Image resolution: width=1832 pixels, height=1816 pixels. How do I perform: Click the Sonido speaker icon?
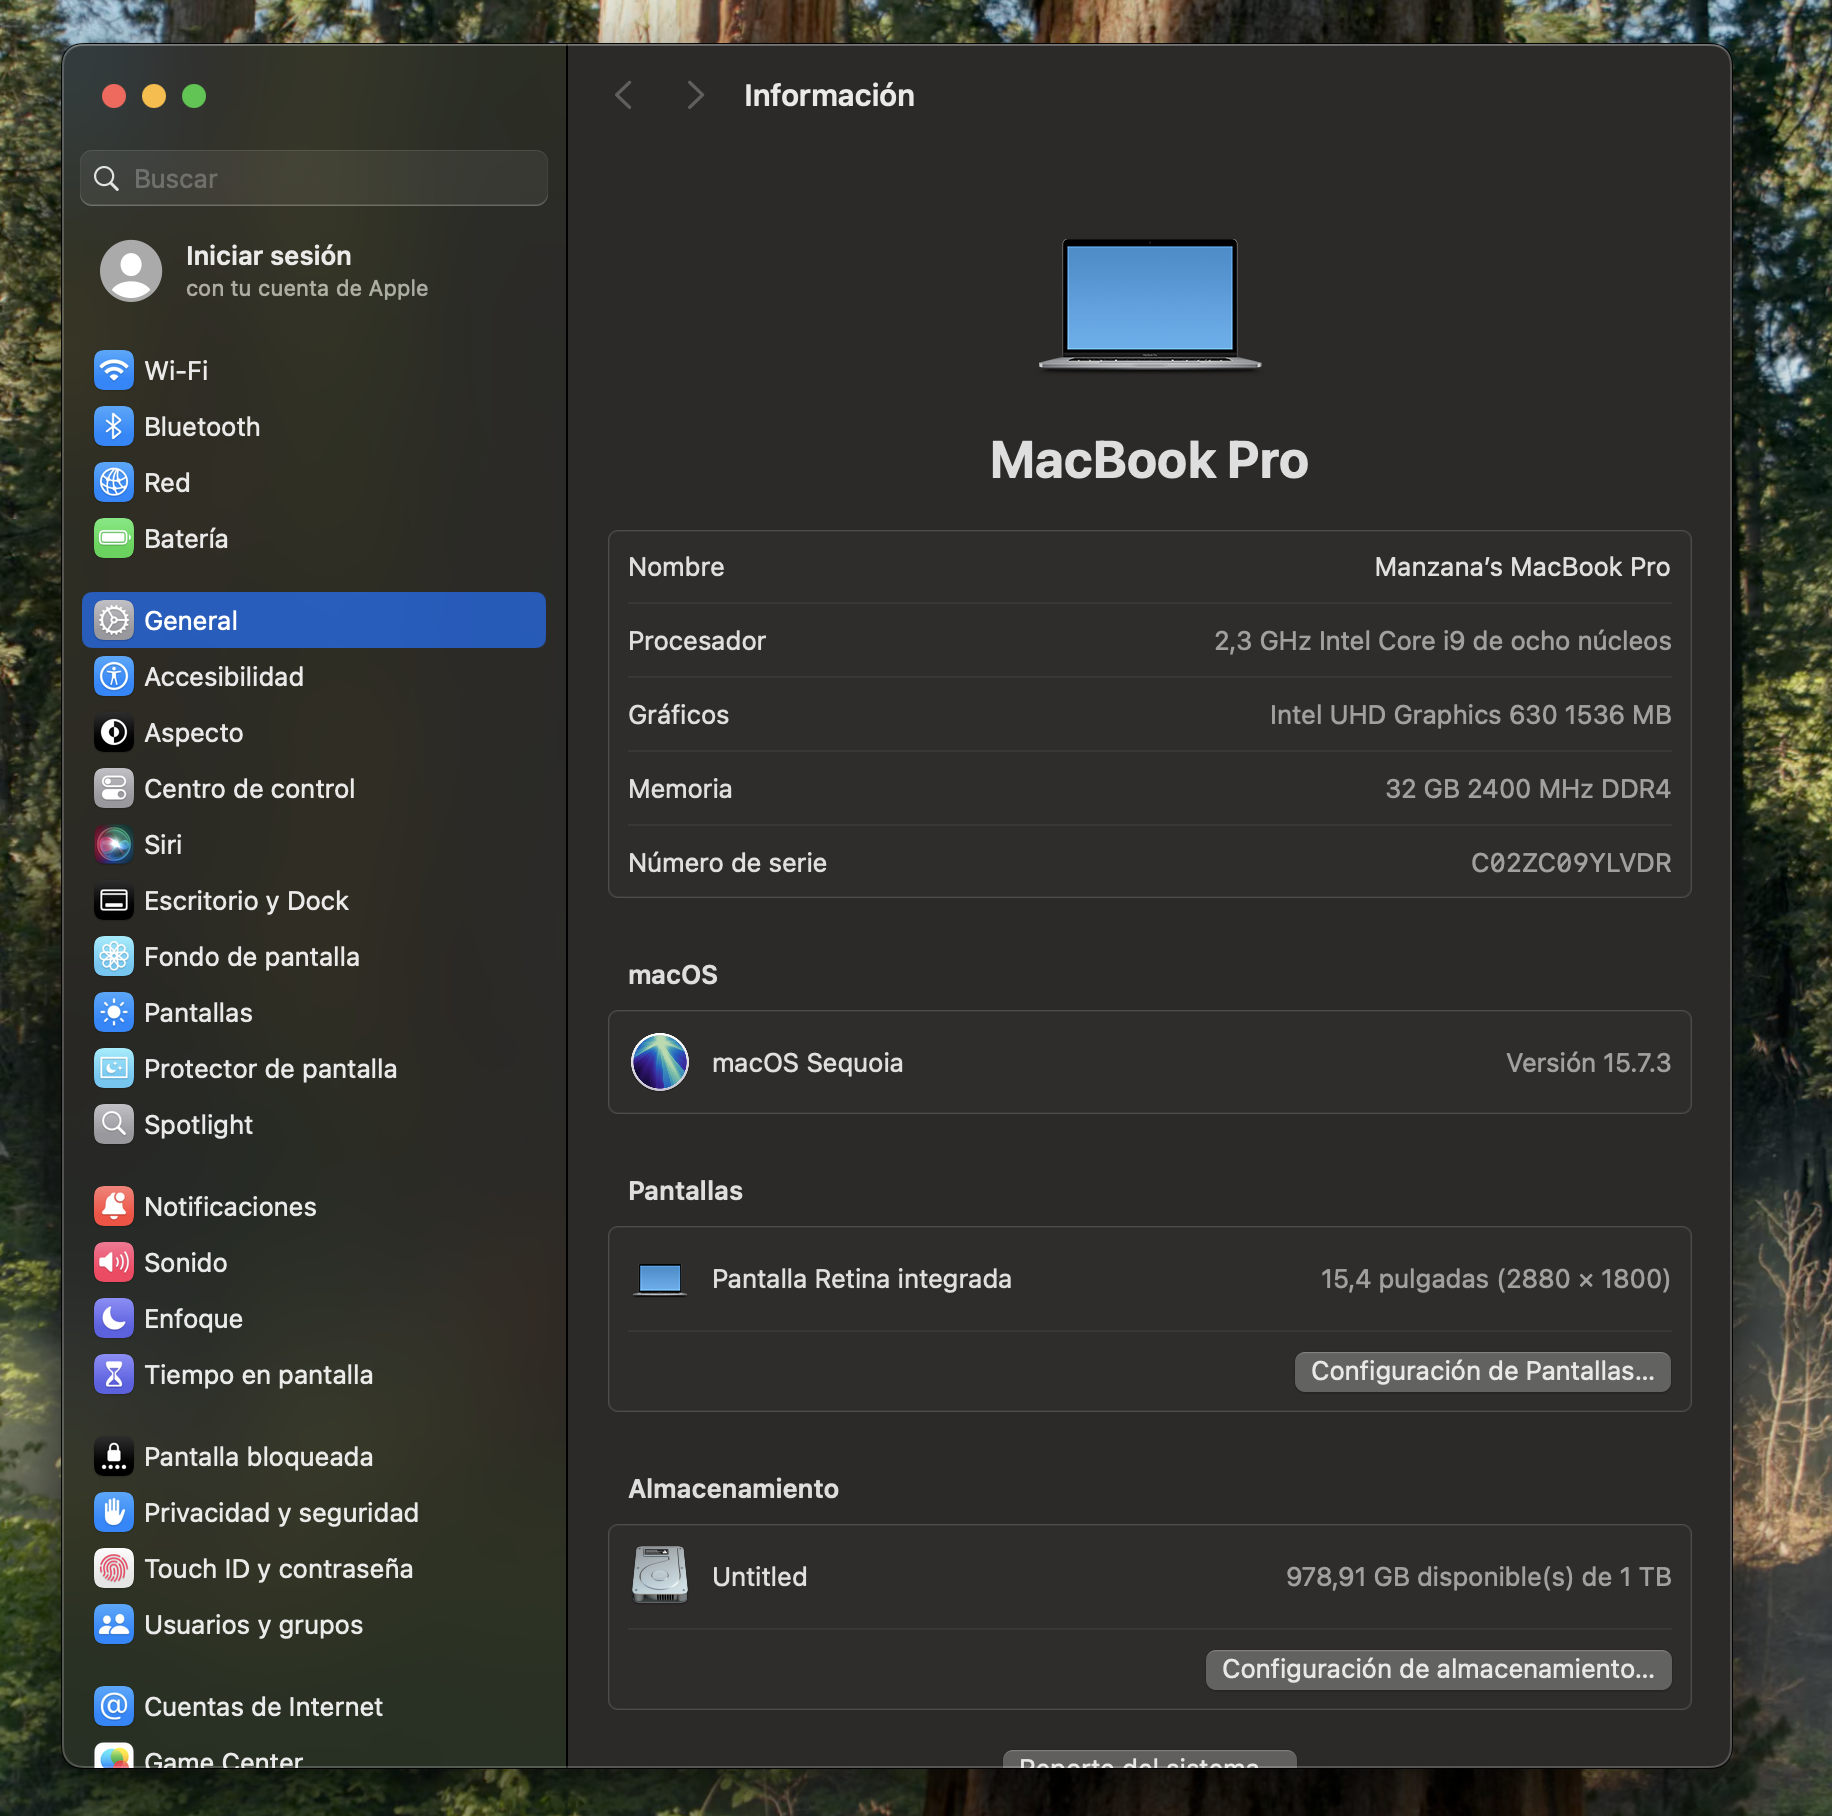tap(114, 1263)
